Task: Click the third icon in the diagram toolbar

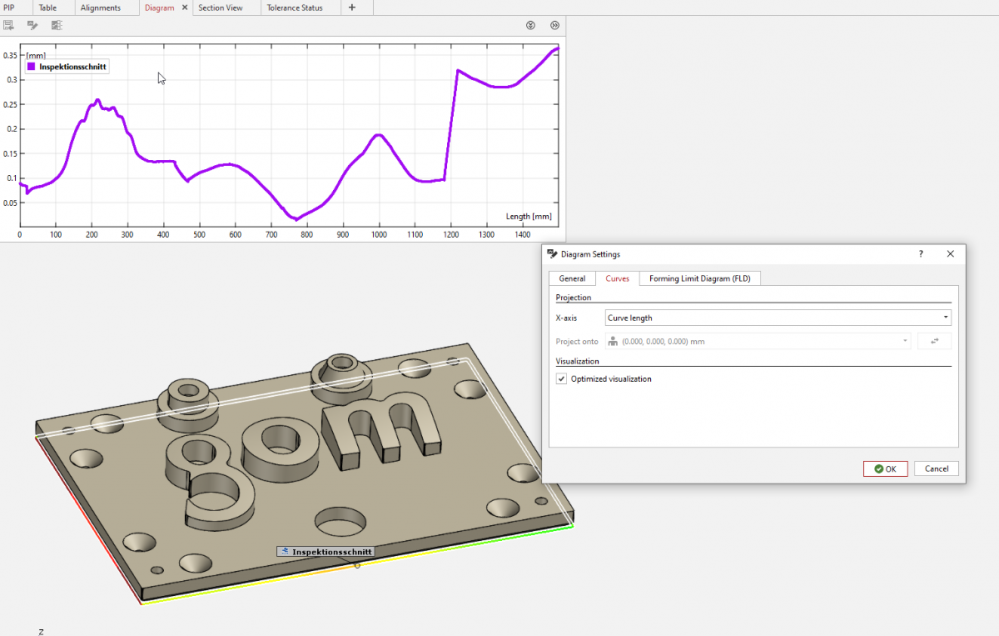Action: pyautogui.click(x=56, y=25)
